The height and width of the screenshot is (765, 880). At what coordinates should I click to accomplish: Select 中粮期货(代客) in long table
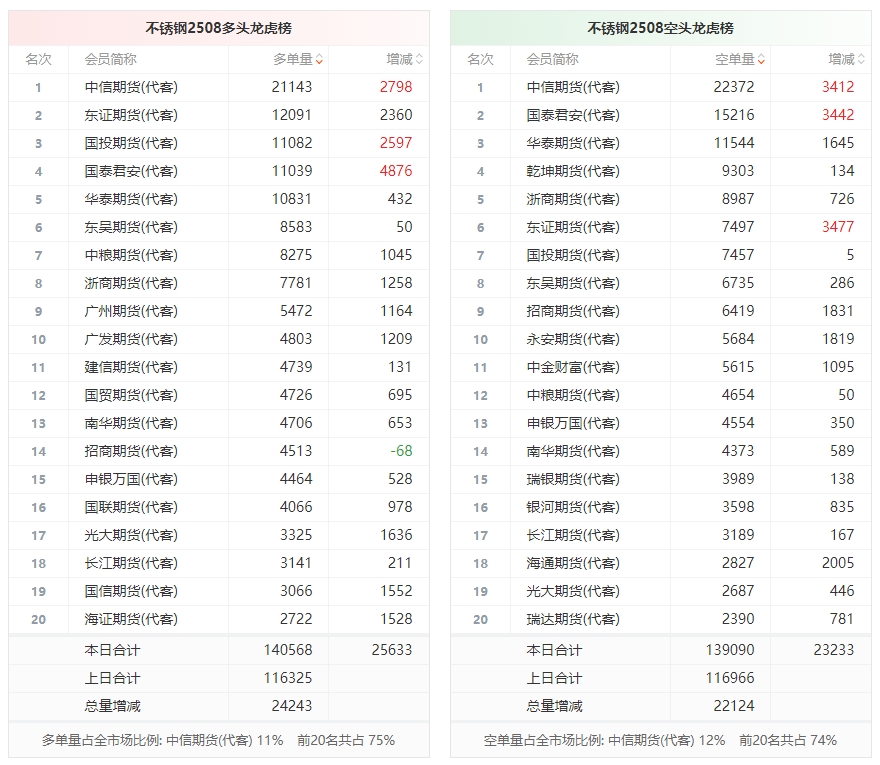tap(131, 255)
